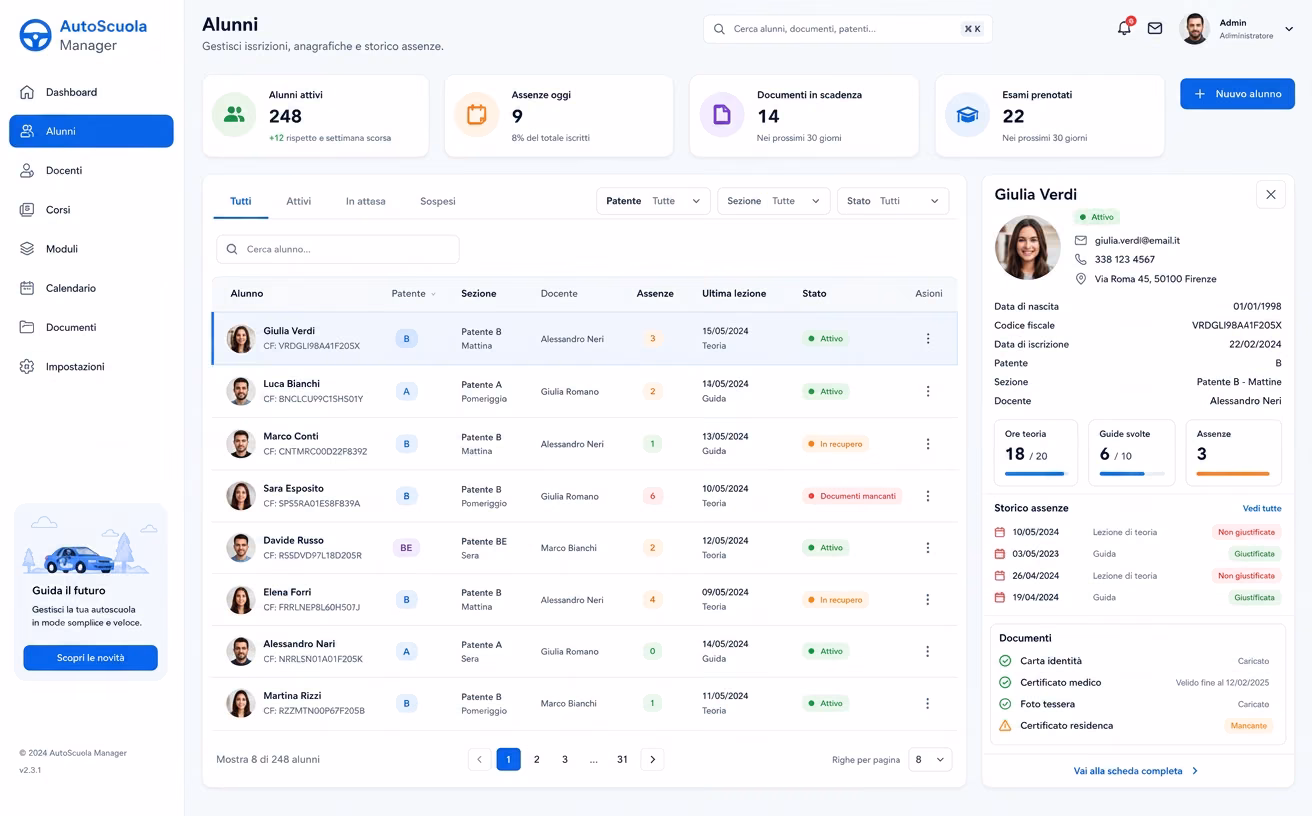Open Vai alla scheda completa link
The width and height of the screenshot is (1312, 816).
pos(1136,771)
